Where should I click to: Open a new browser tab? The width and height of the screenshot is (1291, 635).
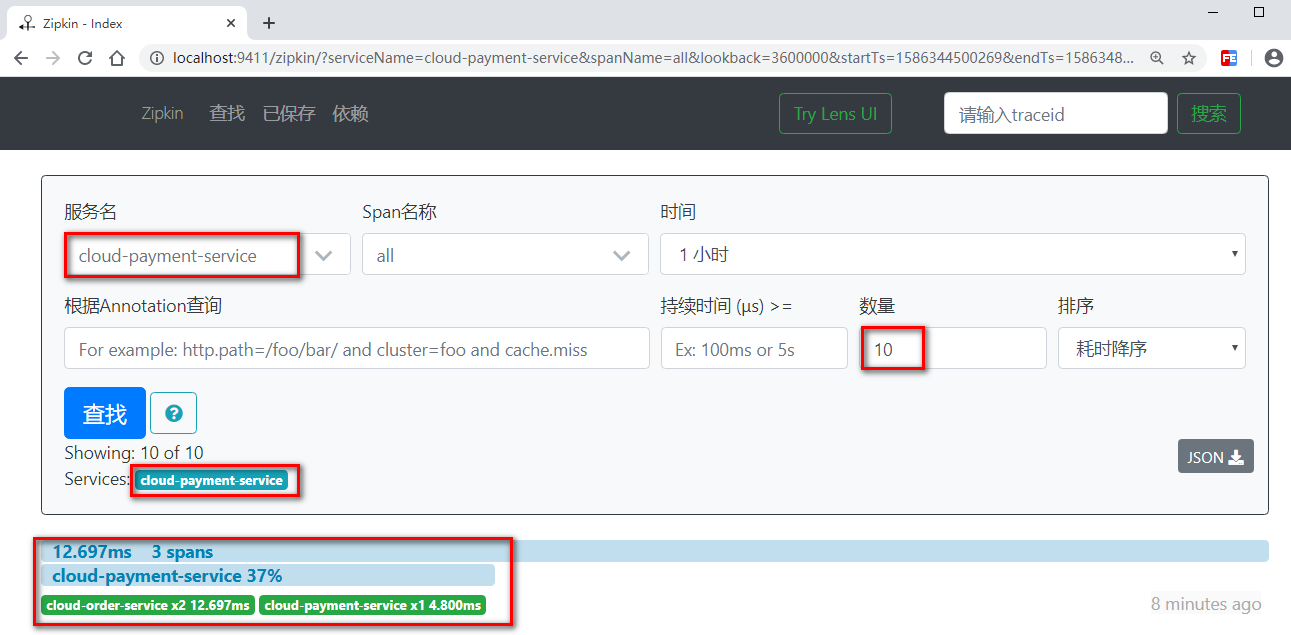pos(268,23)
